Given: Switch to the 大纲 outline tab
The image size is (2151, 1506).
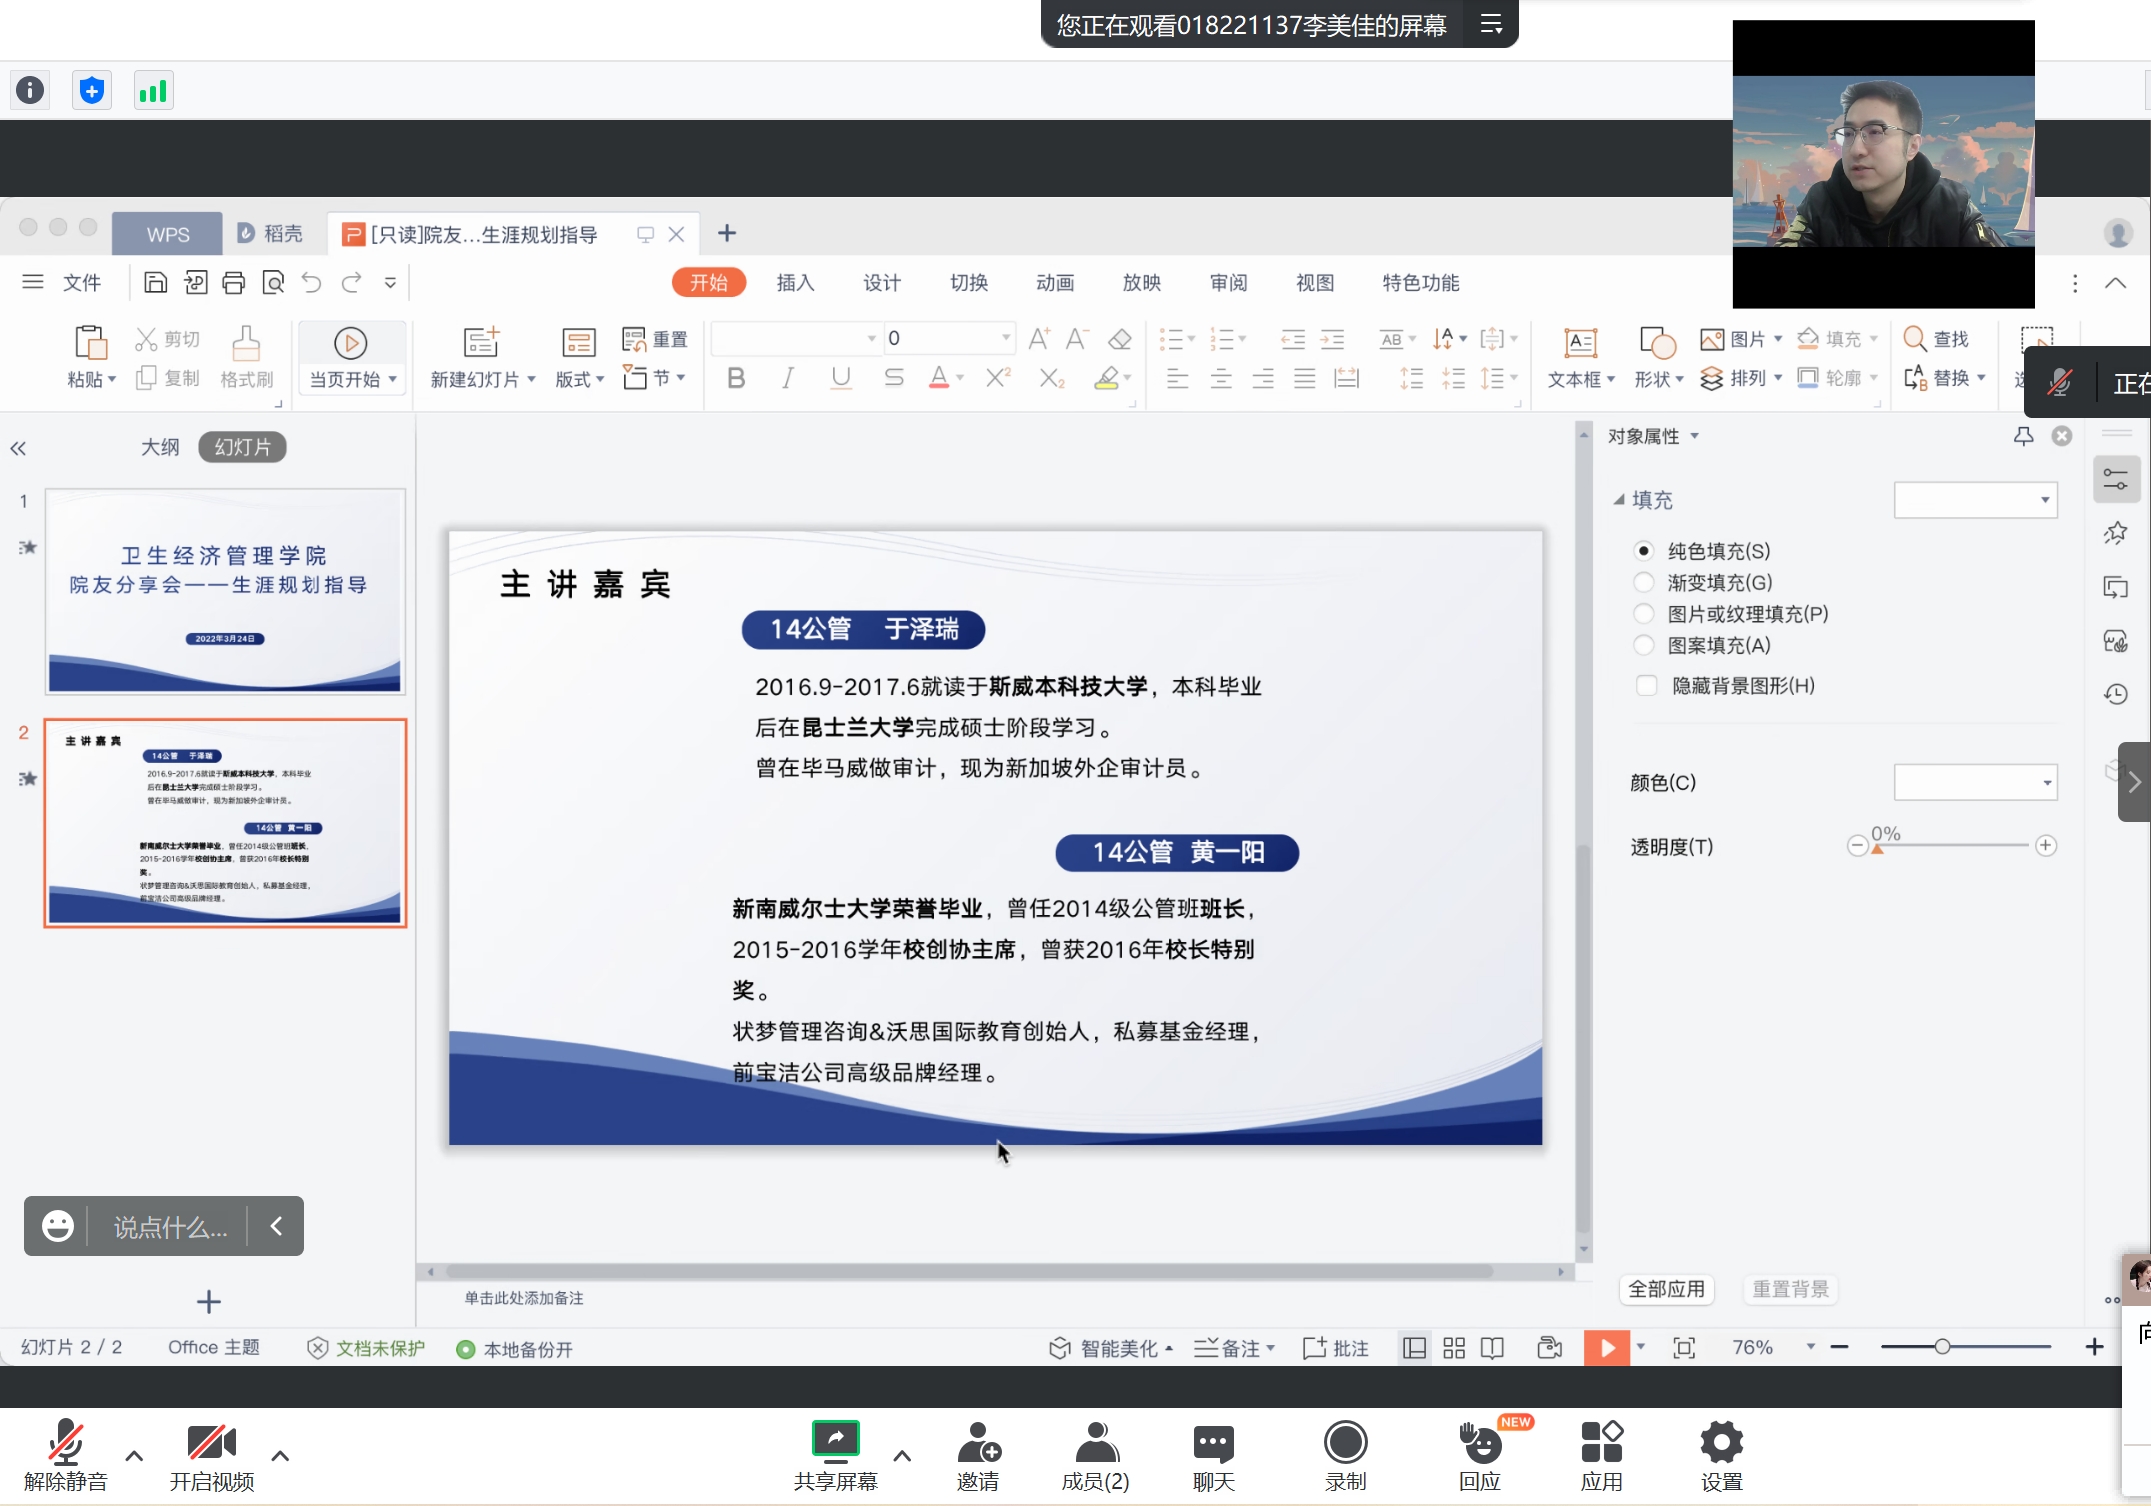Looking at the screenshot, I should [160, 447].
